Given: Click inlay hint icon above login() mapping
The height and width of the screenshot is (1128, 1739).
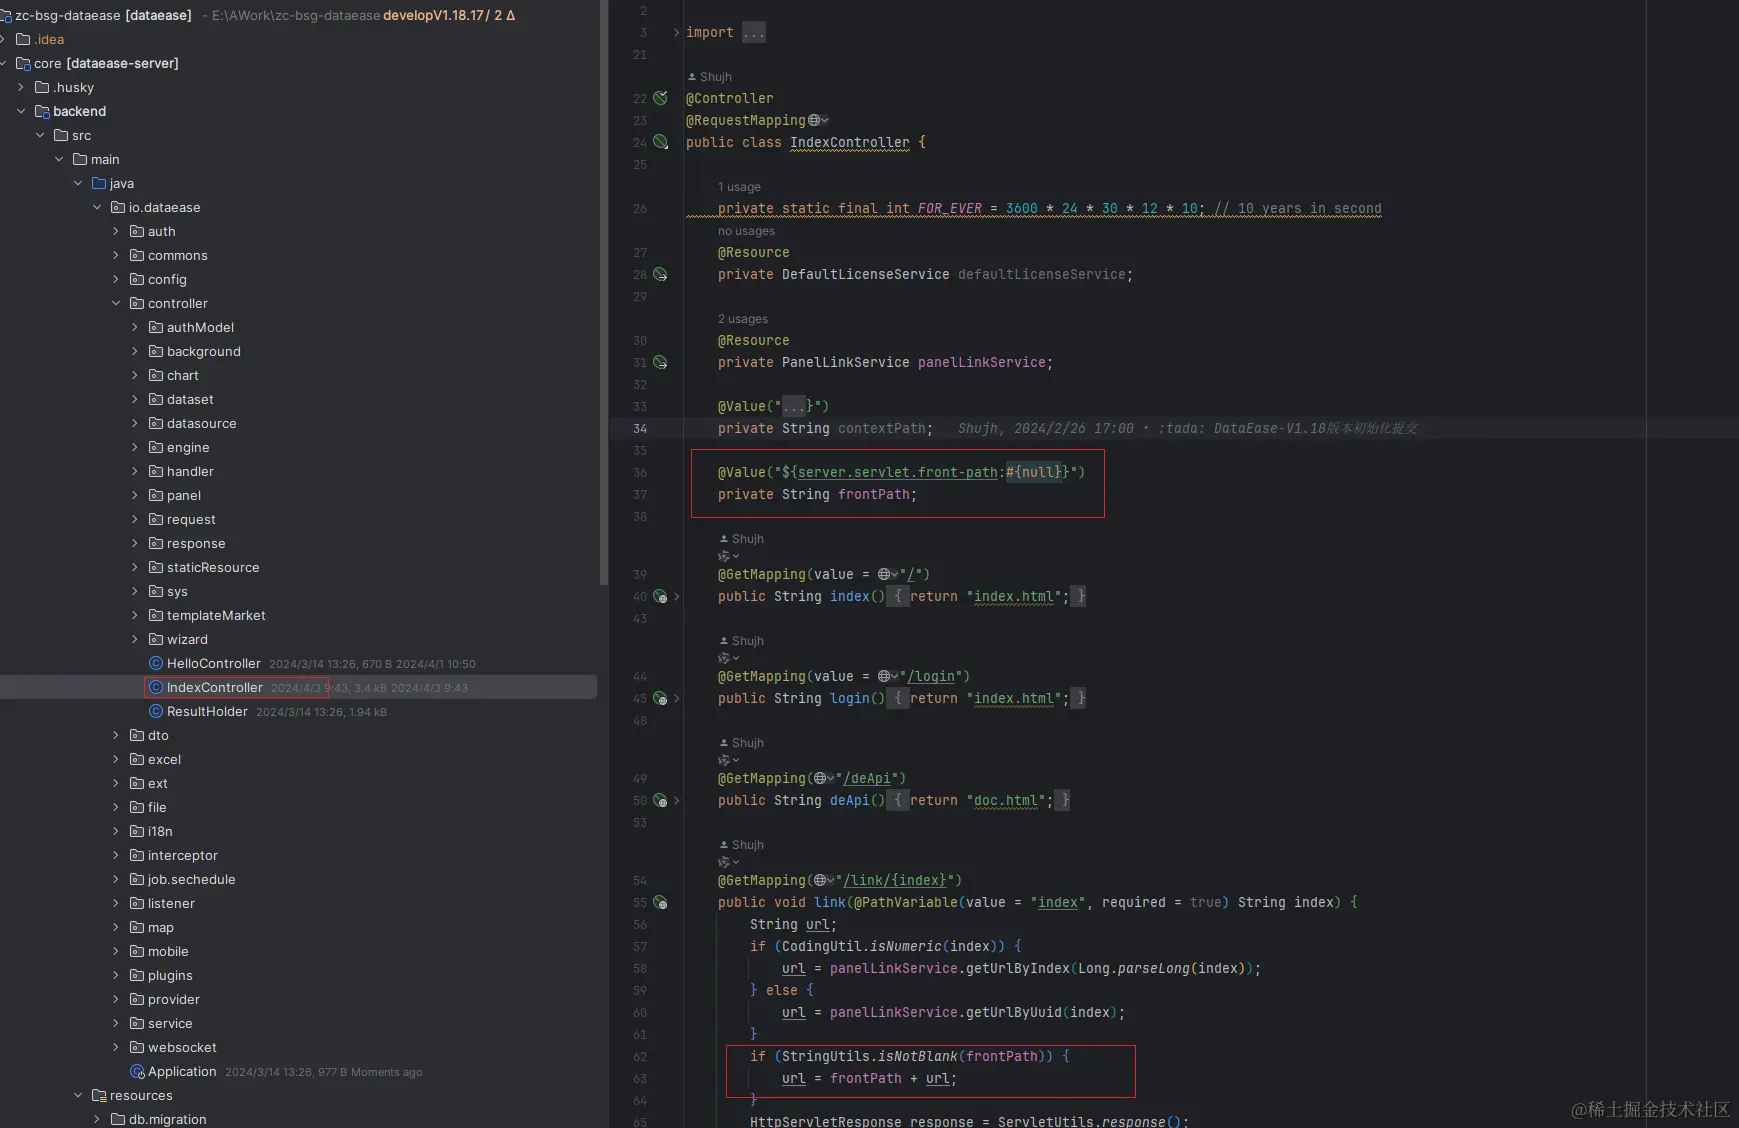Looking at the screenshot, I should coord(728,658).
